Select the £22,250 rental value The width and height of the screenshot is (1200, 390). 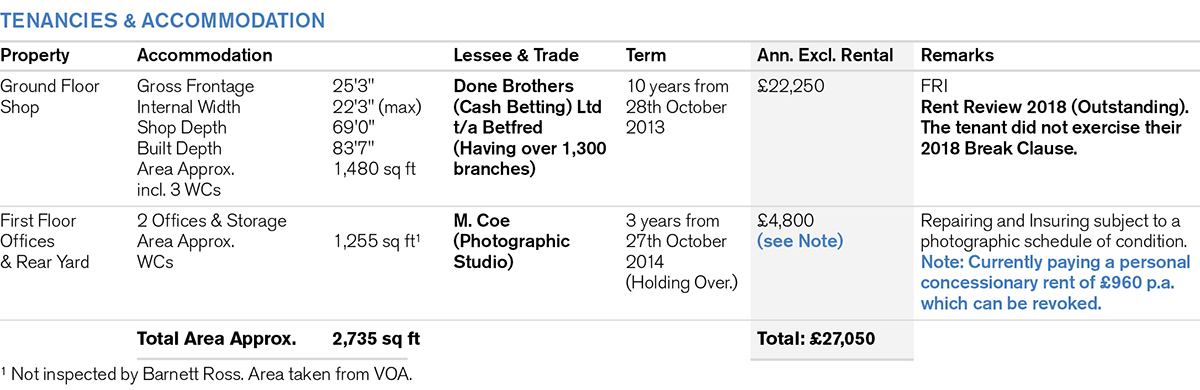pos(792,87)
